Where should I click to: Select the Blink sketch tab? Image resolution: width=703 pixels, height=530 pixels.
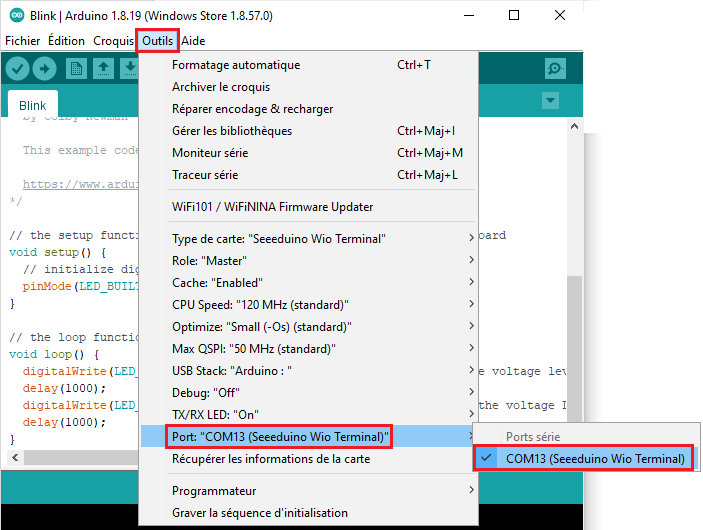click(x=33, y=105)
